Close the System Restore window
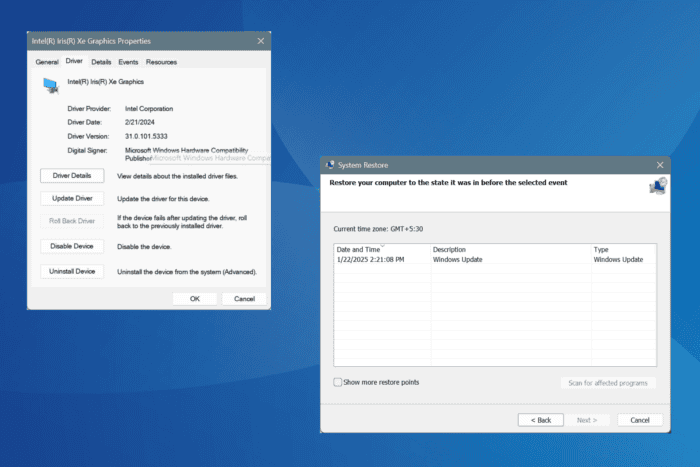This screenshot has width=700, height=467. click(x=660, y=165)
